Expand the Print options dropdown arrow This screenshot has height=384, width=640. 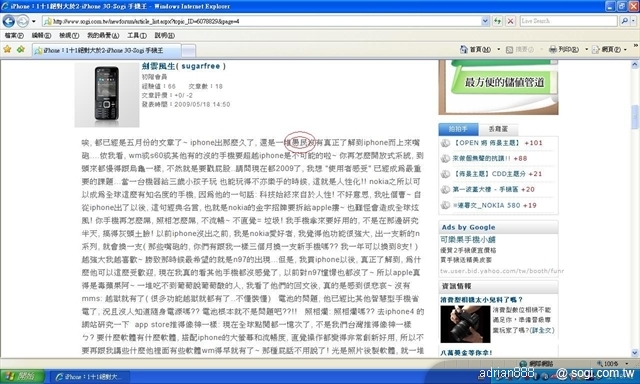(587, 49)
